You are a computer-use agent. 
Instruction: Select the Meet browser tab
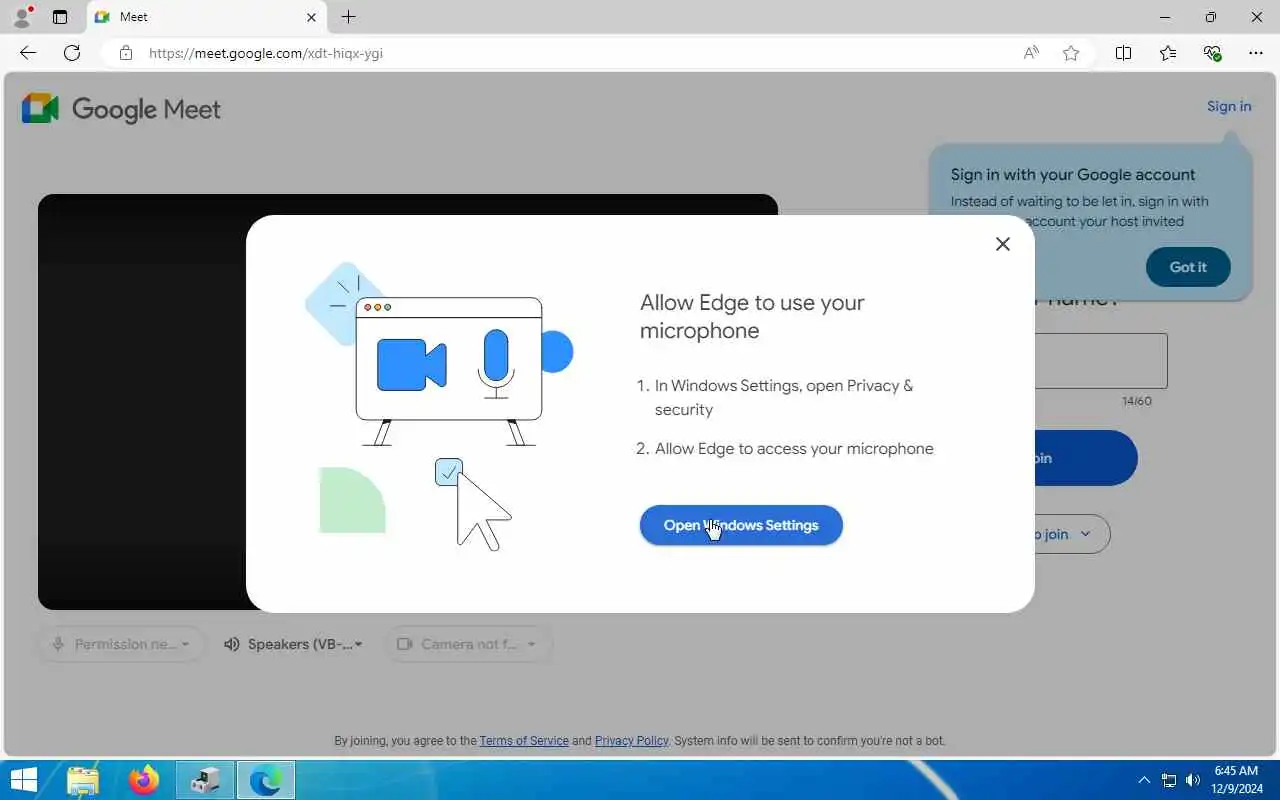tap(205, 17)
